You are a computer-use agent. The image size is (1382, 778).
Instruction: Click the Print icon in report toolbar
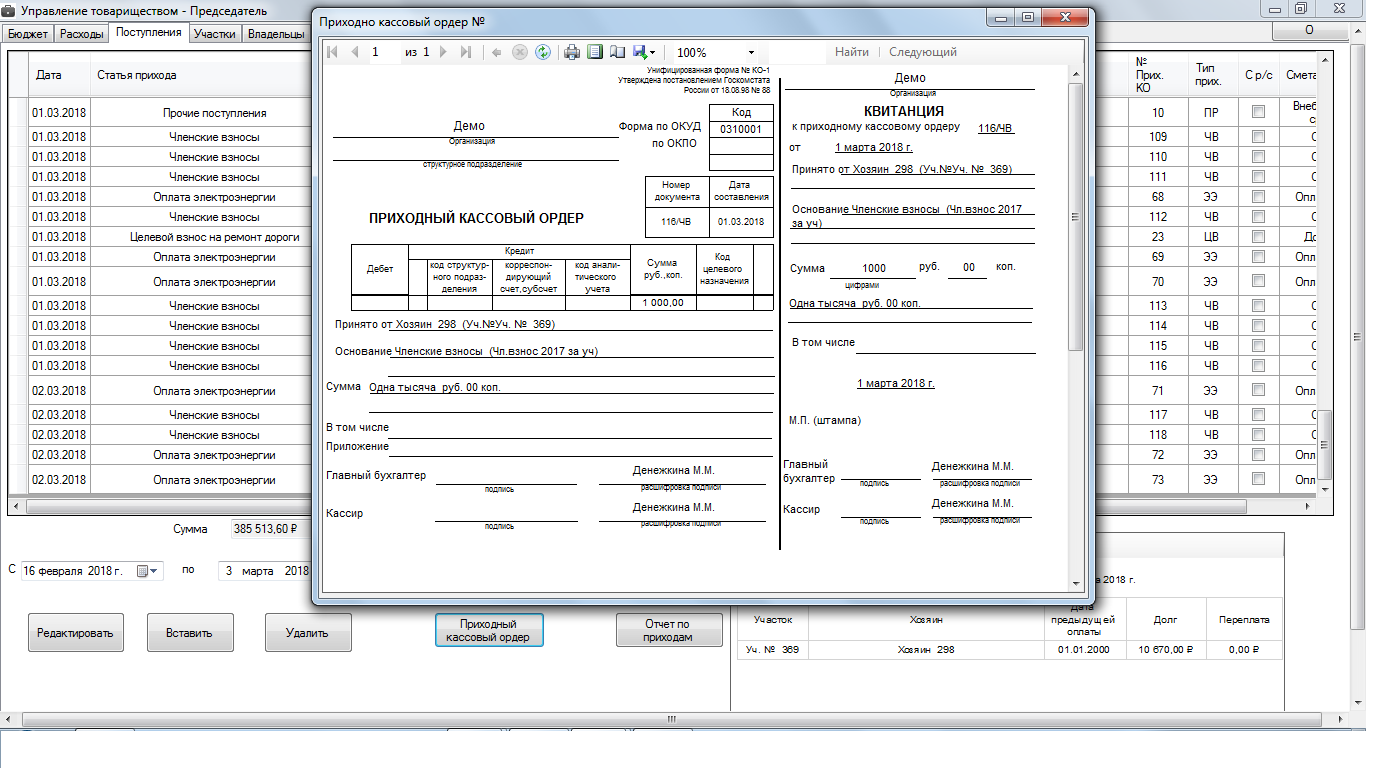(x=572, y=52)
